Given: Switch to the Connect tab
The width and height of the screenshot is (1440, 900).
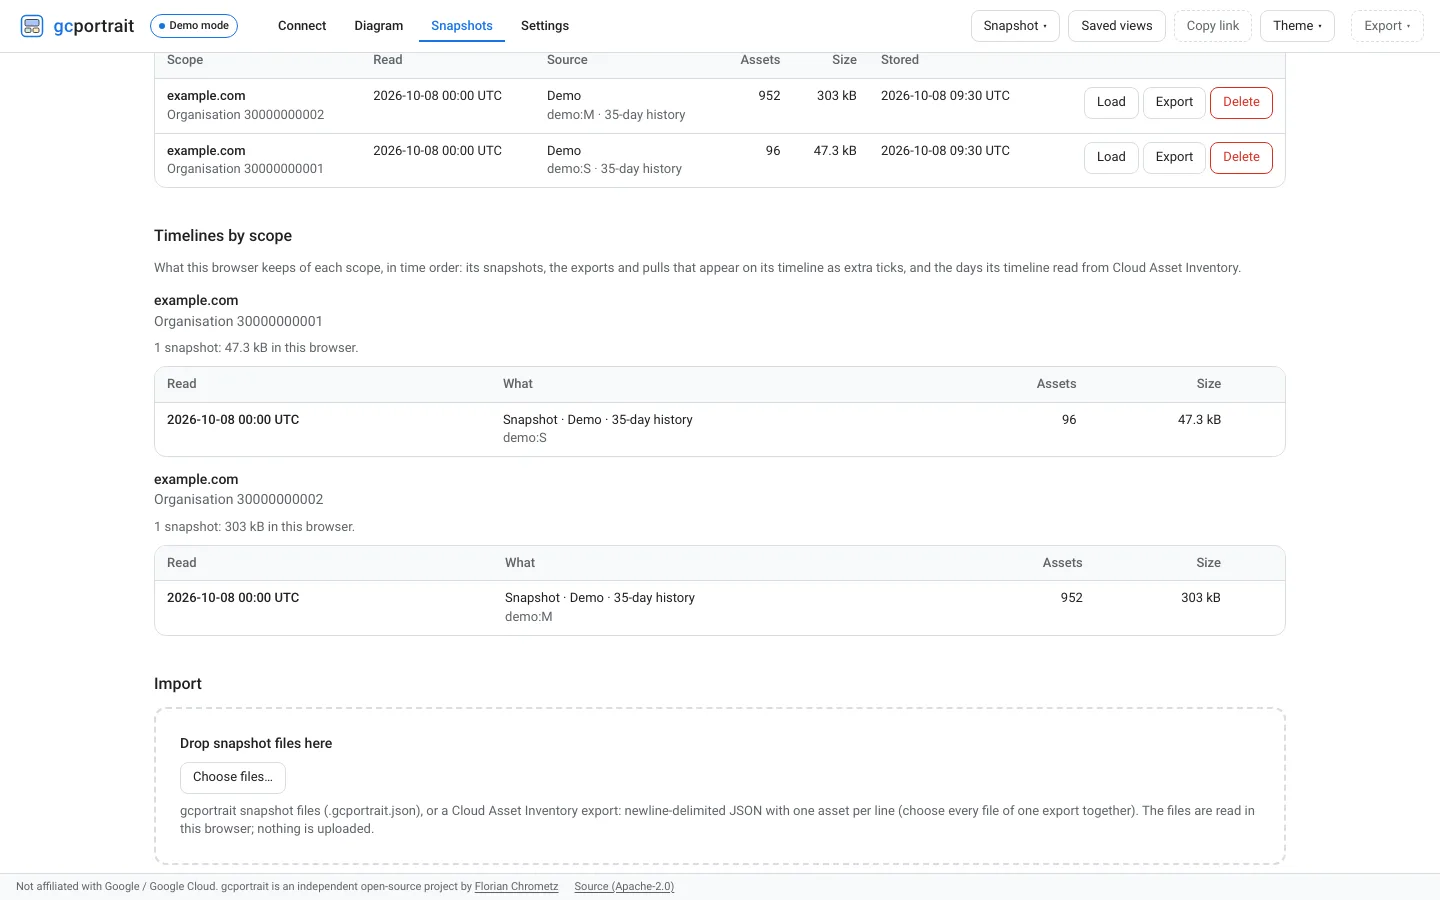Looking at the screenshot, I should click(x=302, y=26).
